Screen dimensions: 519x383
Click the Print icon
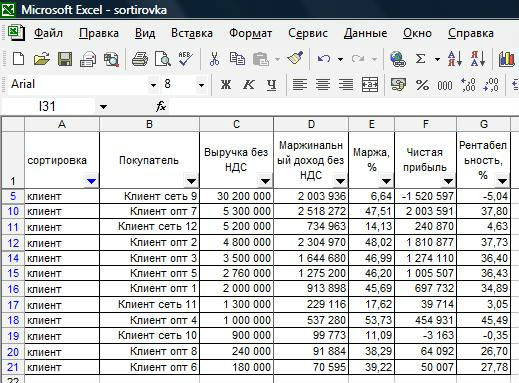click(140, 59)
